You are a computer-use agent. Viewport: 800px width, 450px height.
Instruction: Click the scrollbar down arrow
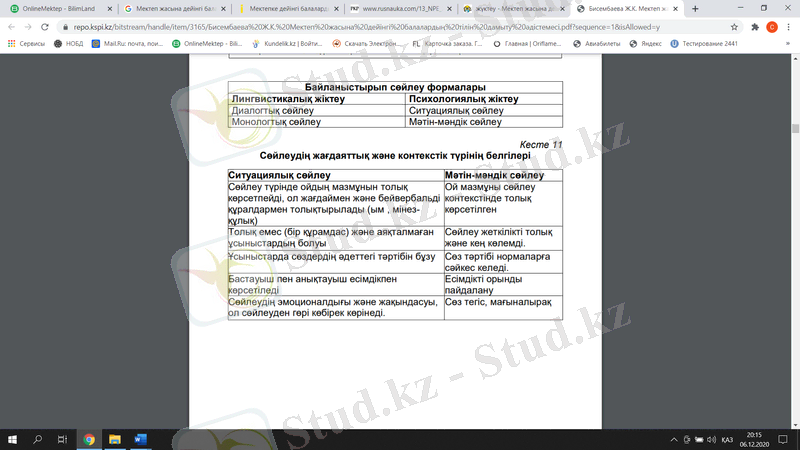tap(795, 425)
